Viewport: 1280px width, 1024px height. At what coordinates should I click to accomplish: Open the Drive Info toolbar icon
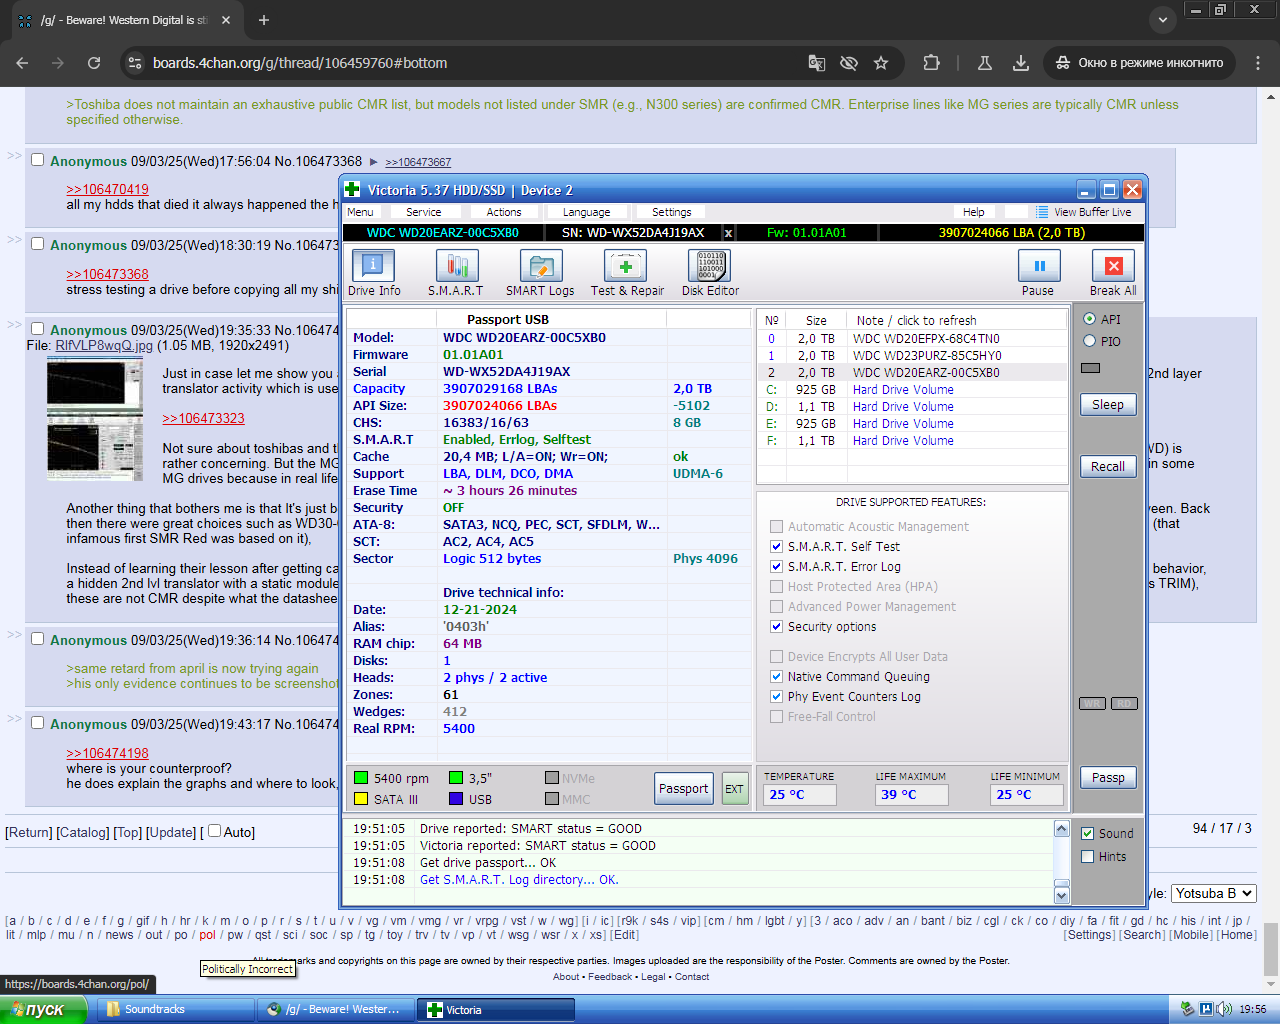click(x=373, y=266)
